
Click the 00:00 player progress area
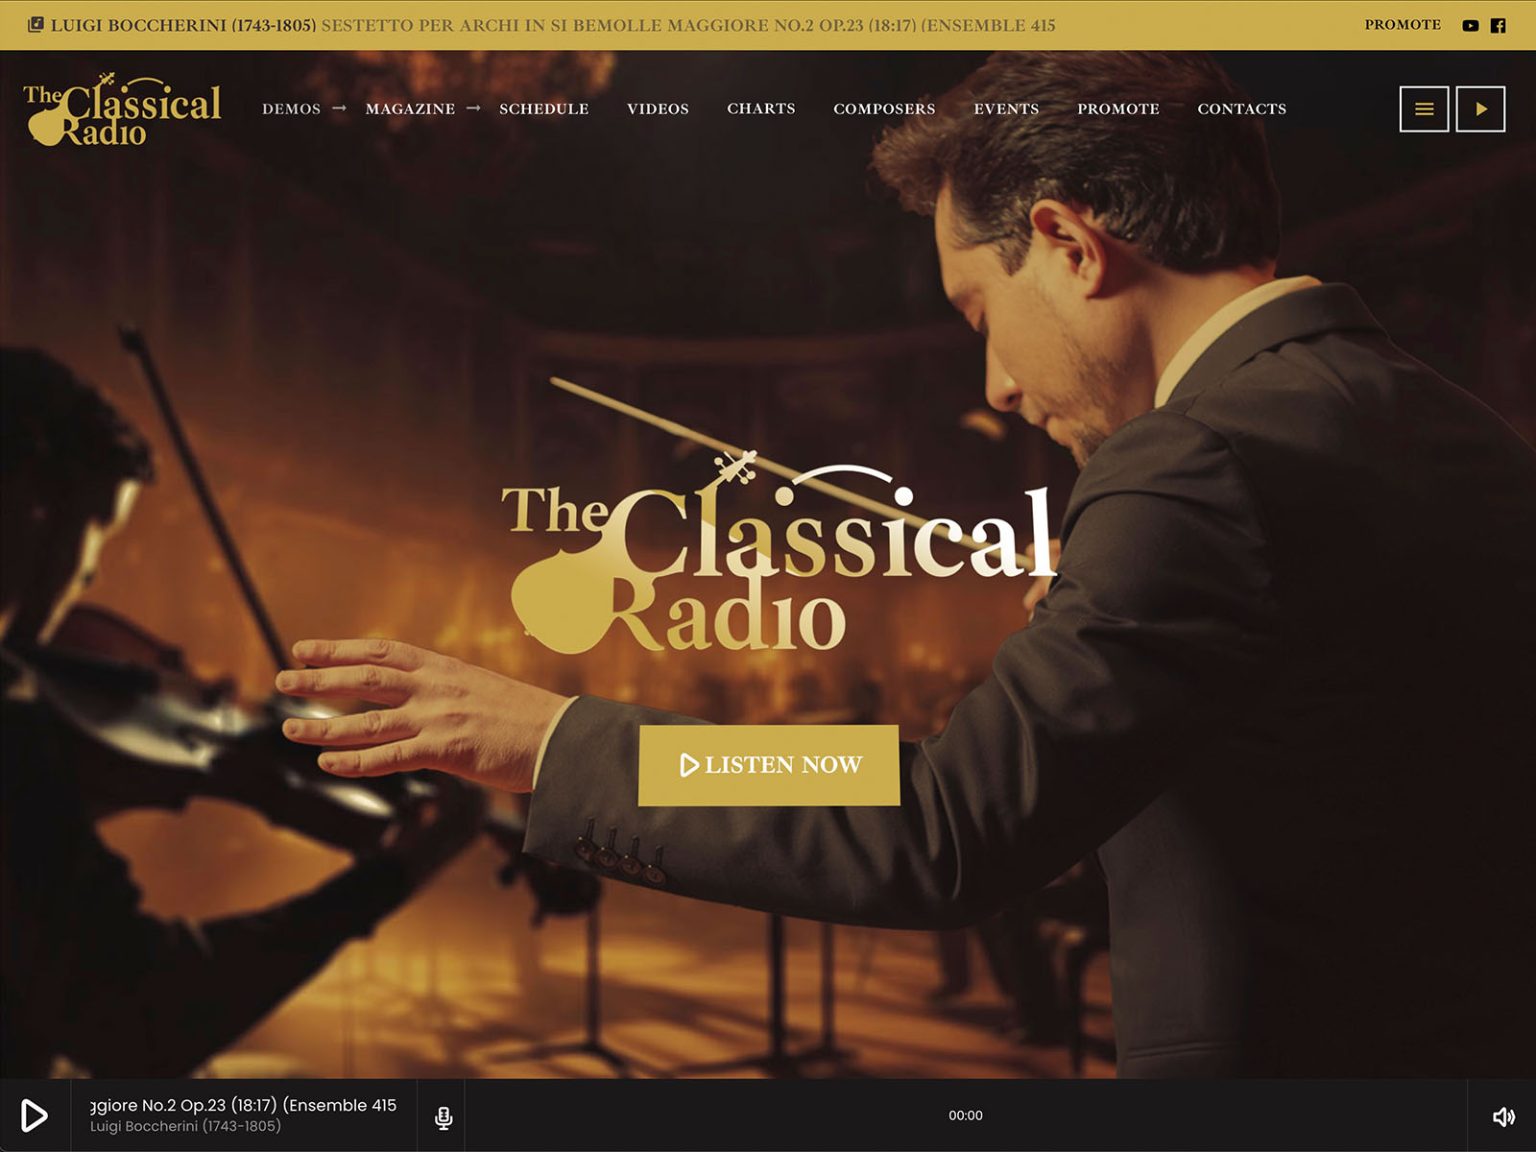(x=965, y=1115)
